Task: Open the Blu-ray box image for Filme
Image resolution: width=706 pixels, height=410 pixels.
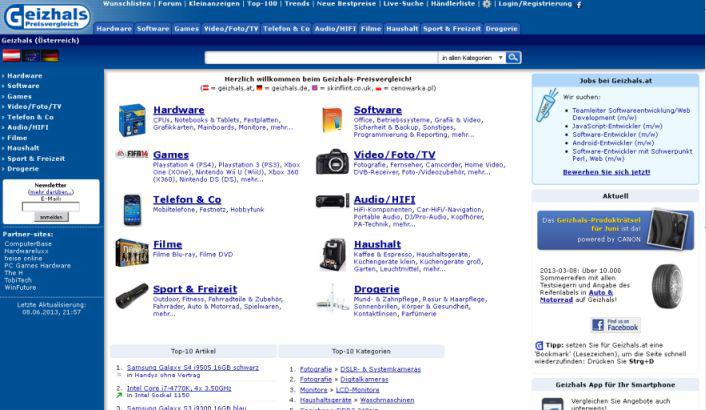Action: coord(132,252)
